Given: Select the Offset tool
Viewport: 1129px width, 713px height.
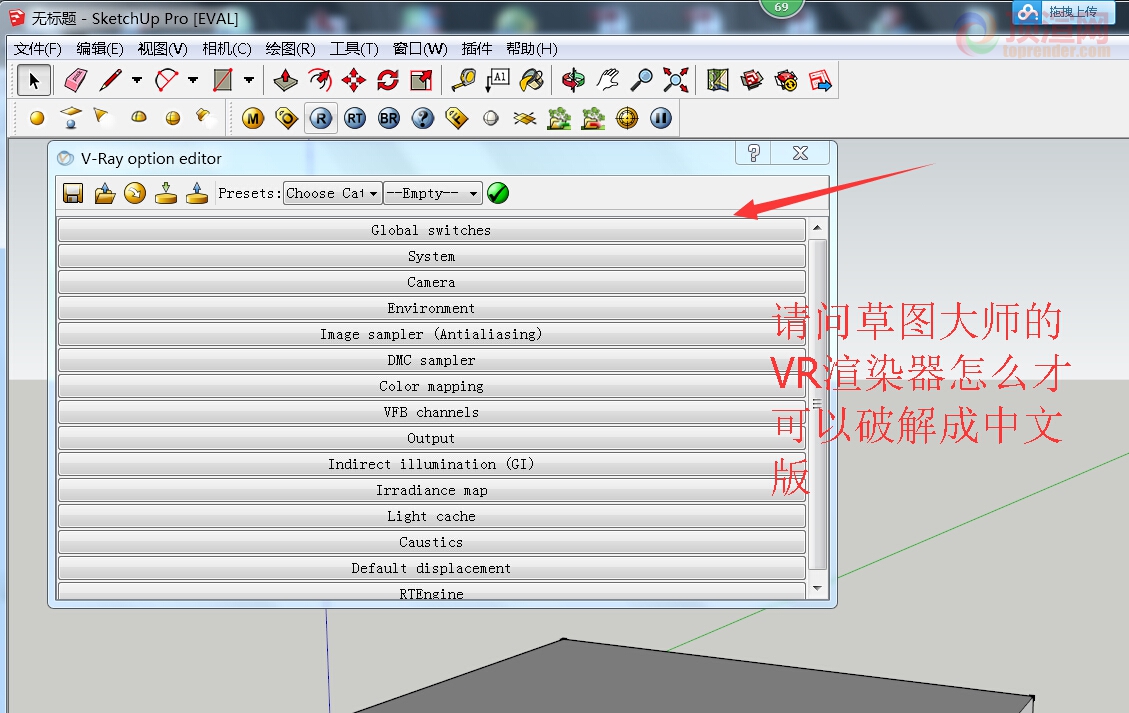Looking at the screenshot, I should (320, 80).
